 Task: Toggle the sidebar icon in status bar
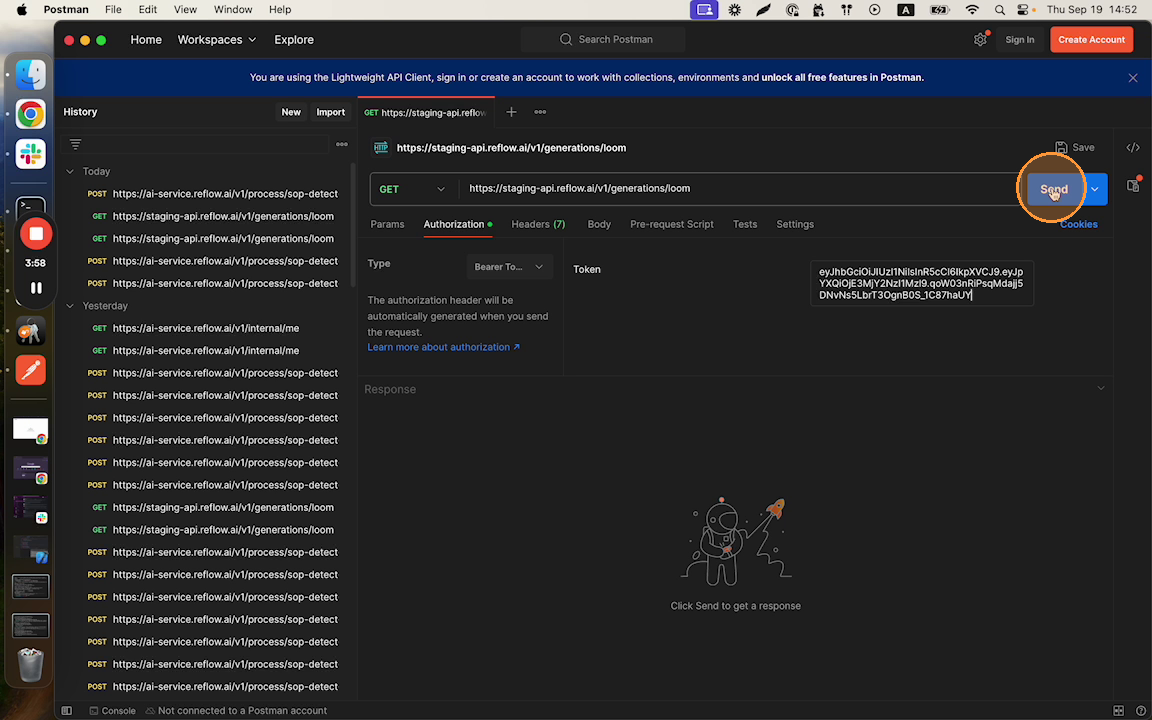[66, 710]
